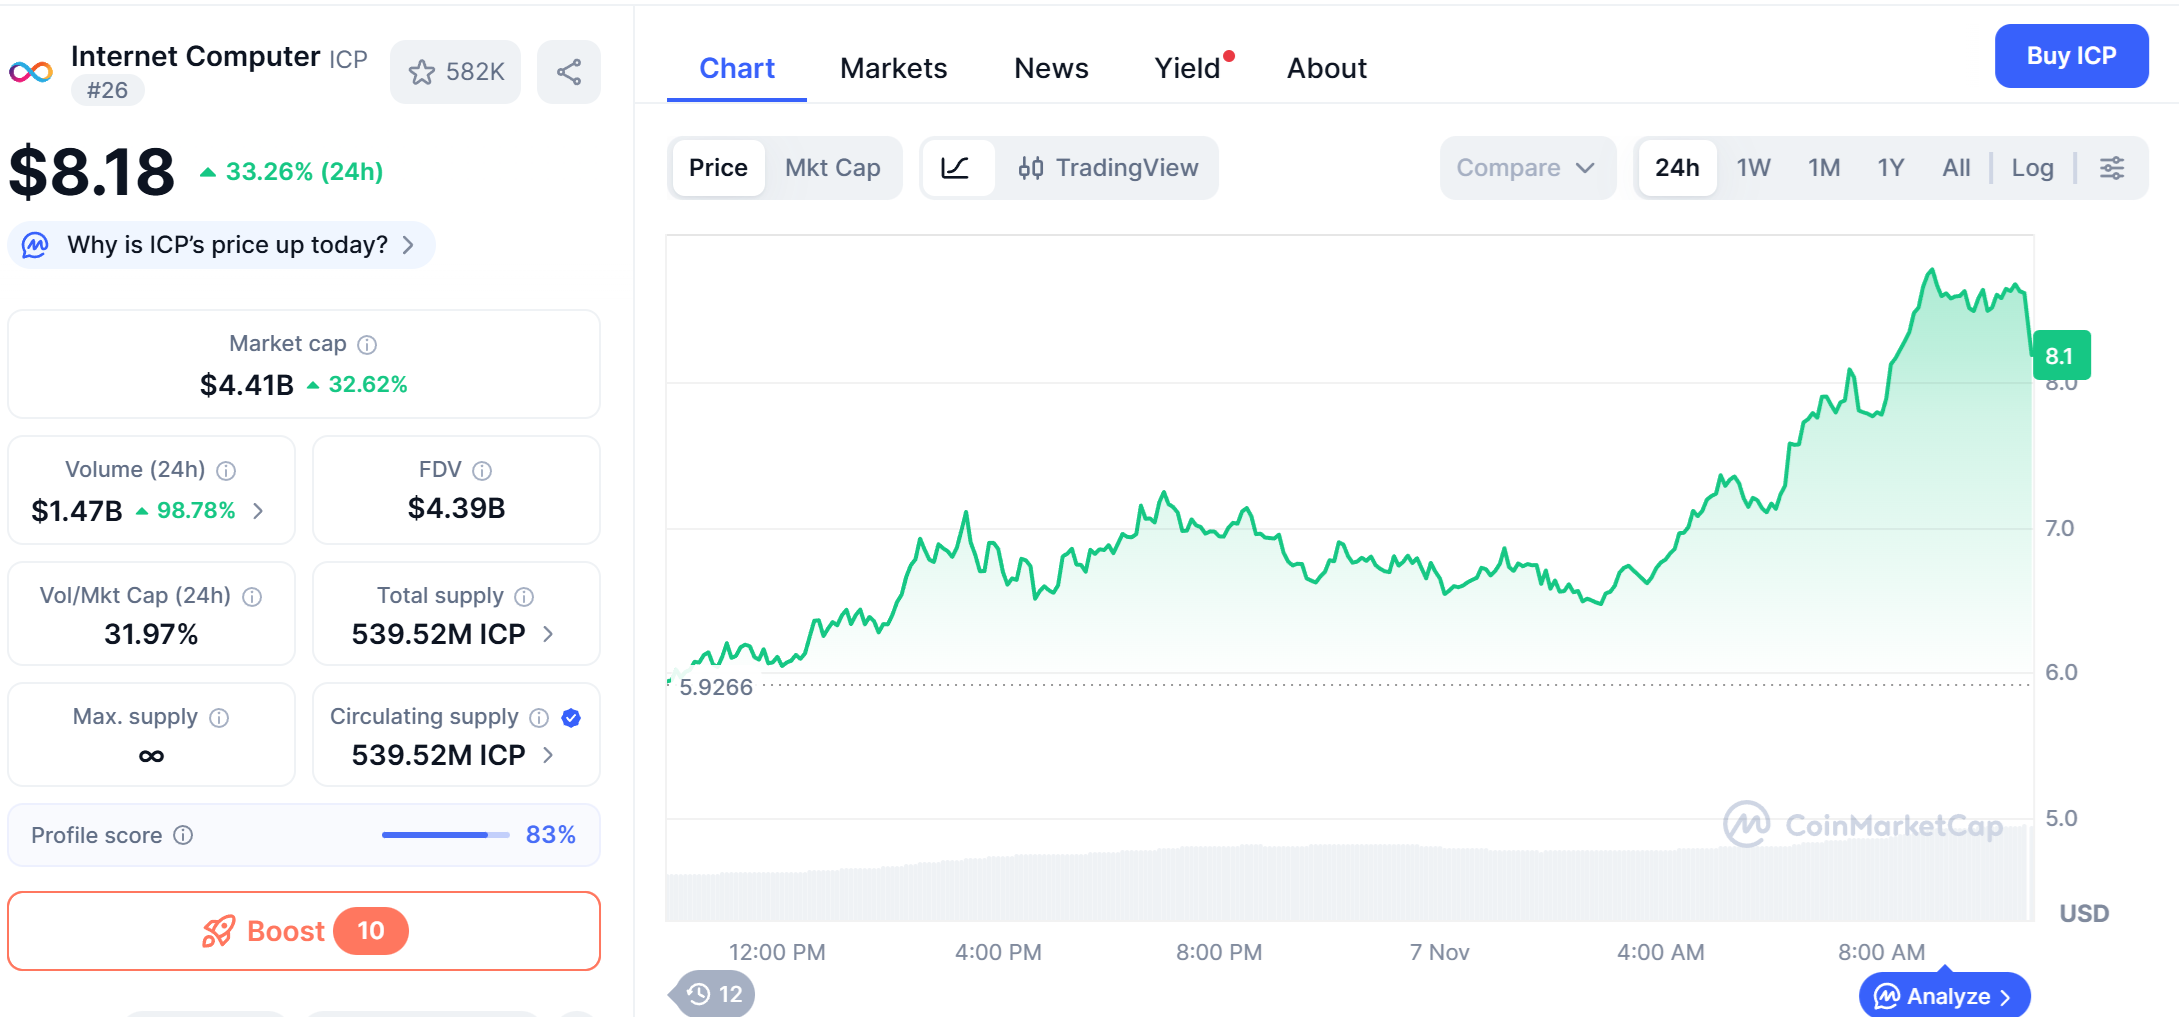Select the line chart icon
The image size is (2179, 1017).
coord(956,168)
